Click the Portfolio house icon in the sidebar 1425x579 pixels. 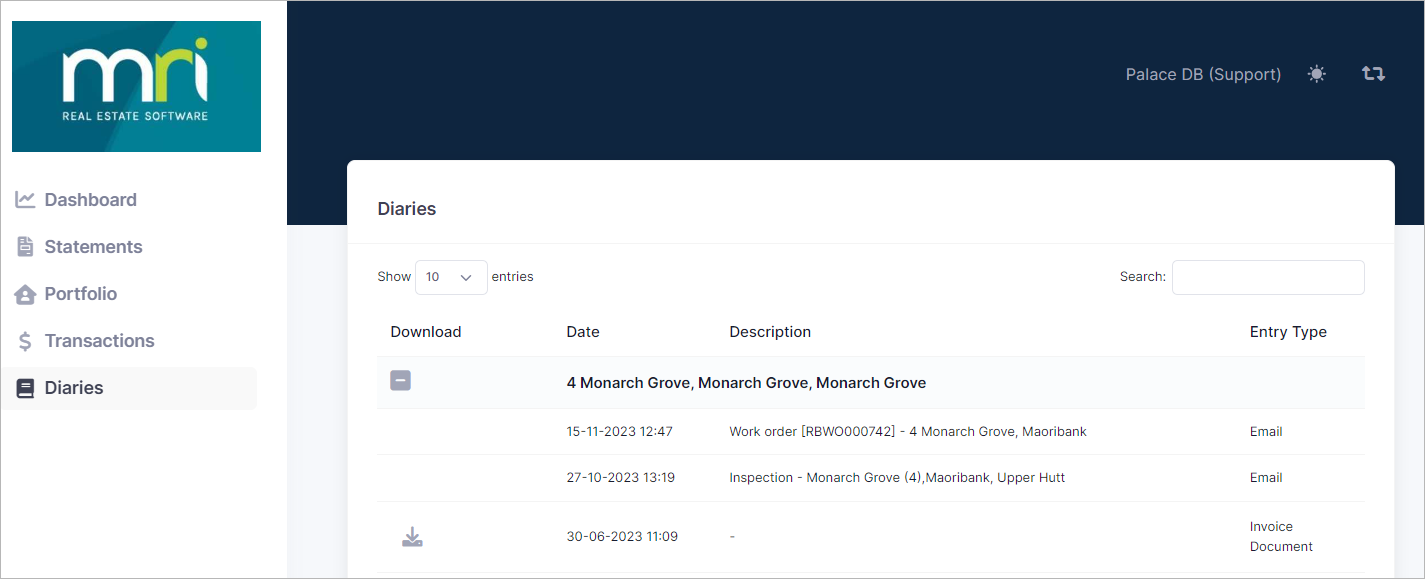[25, 294]
